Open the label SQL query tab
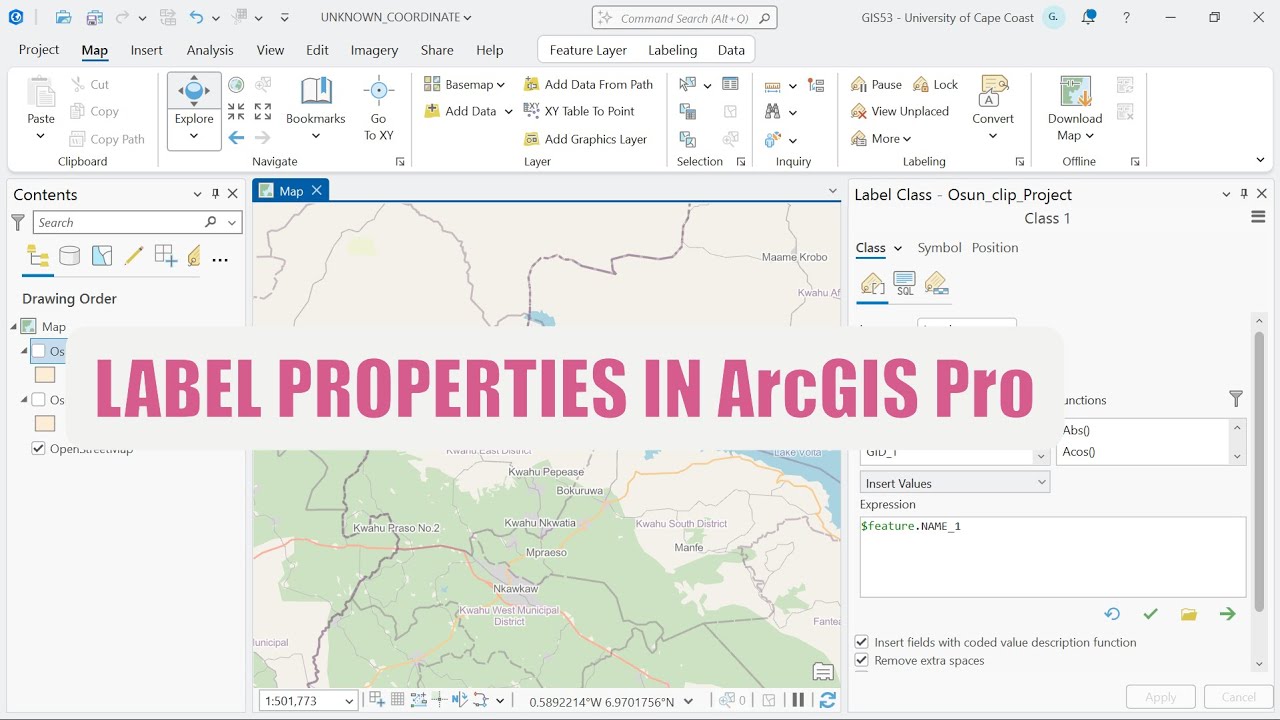Viewport: 1280px width, 720px height. [x=904, y=283]
